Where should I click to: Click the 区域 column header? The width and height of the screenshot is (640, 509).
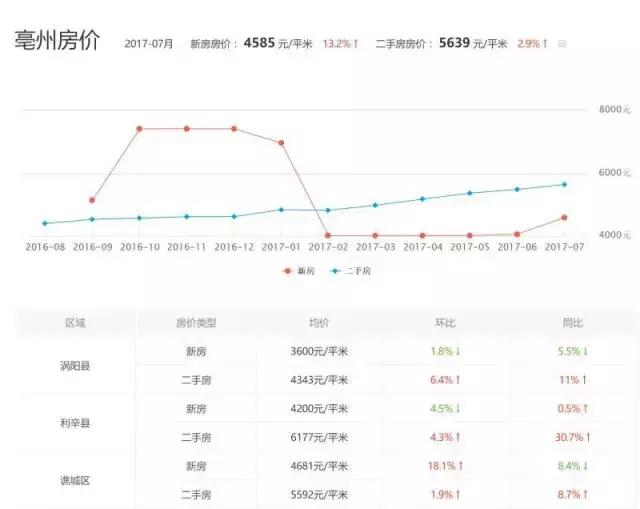(x=75, y=323)
